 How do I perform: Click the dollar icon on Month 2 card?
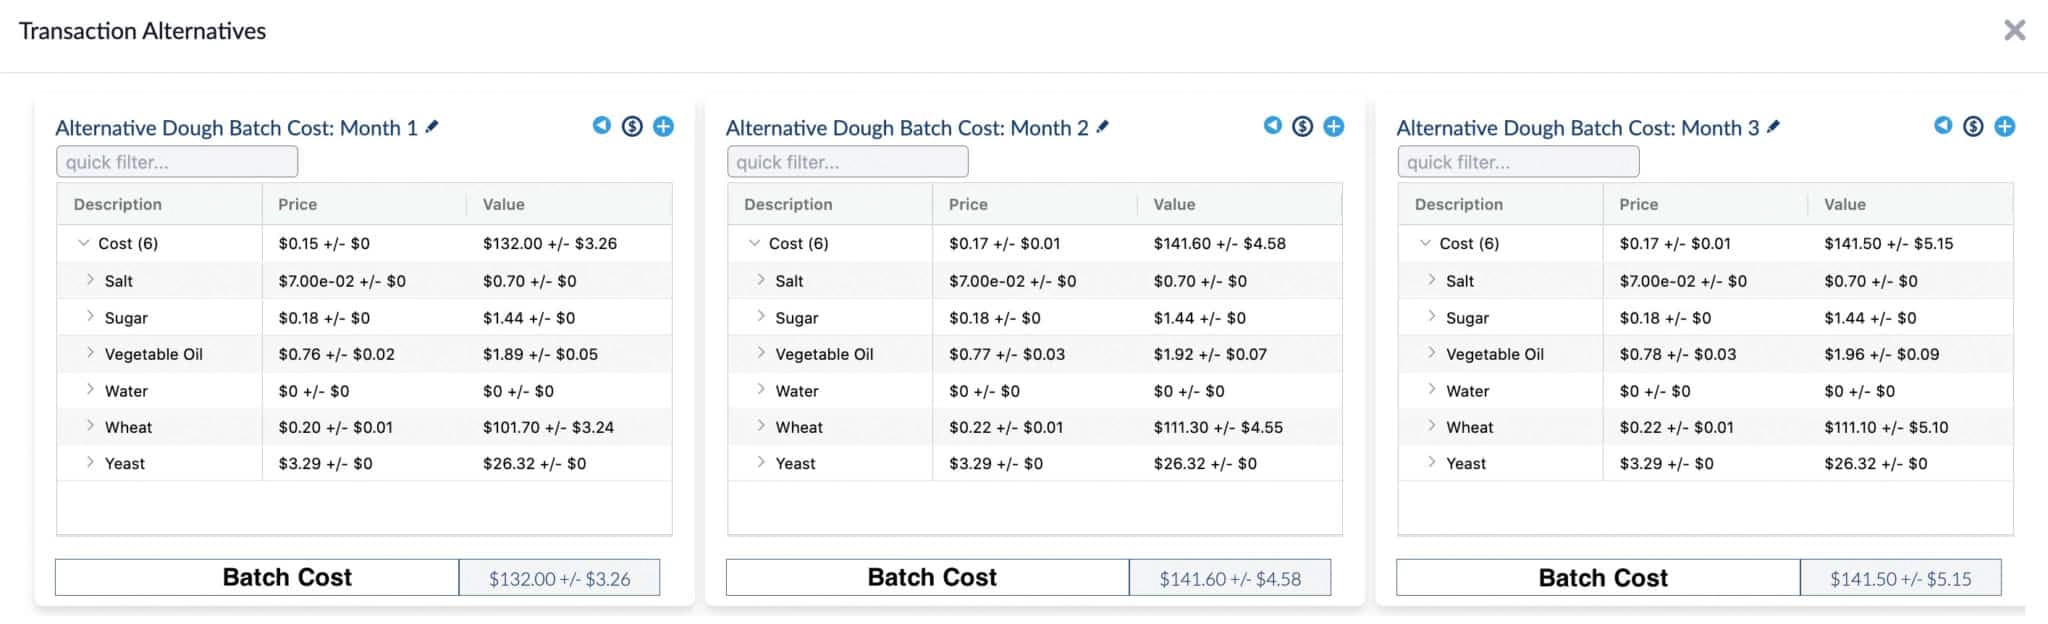click(x=1303, y=126)
